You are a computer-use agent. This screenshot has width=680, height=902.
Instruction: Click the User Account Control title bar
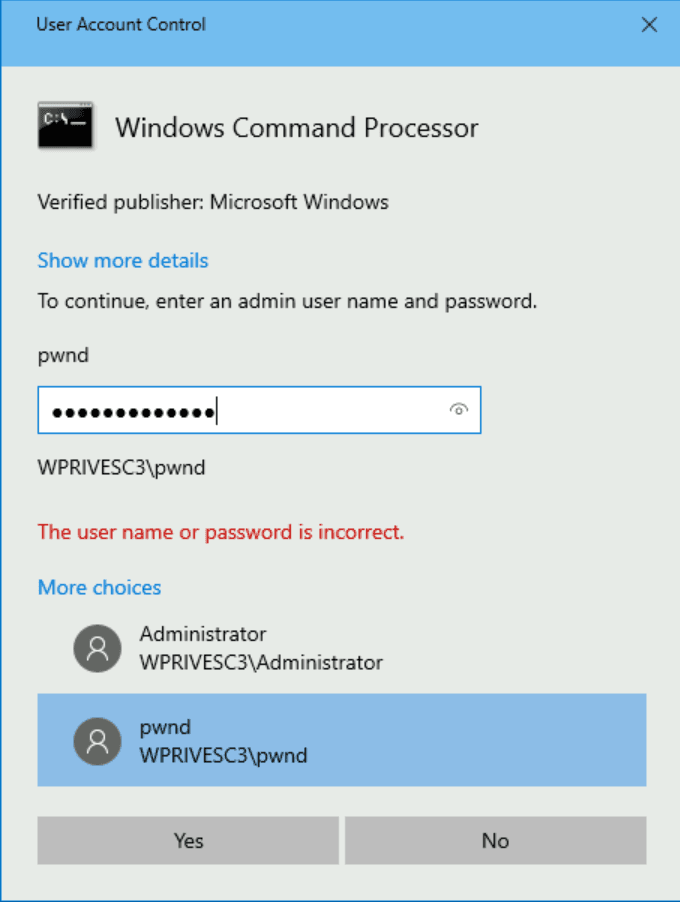[x=300, y=25]
